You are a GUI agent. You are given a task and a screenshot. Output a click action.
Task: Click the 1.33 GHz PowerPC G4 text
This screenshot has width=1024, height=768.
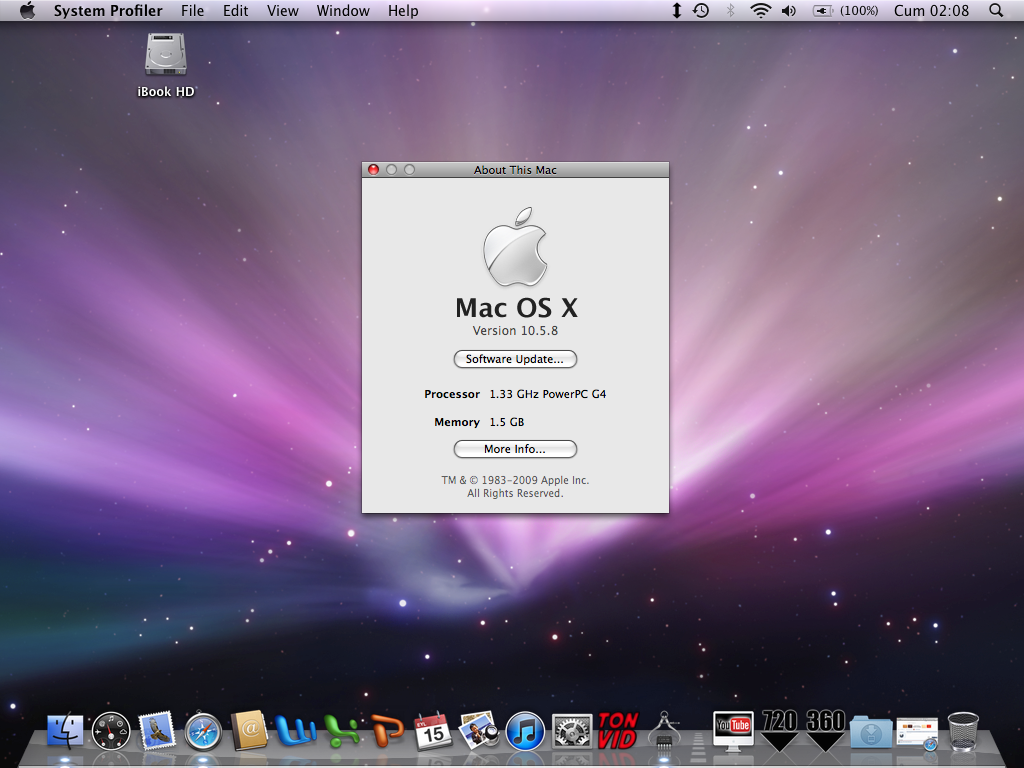[x=548, y=394]
